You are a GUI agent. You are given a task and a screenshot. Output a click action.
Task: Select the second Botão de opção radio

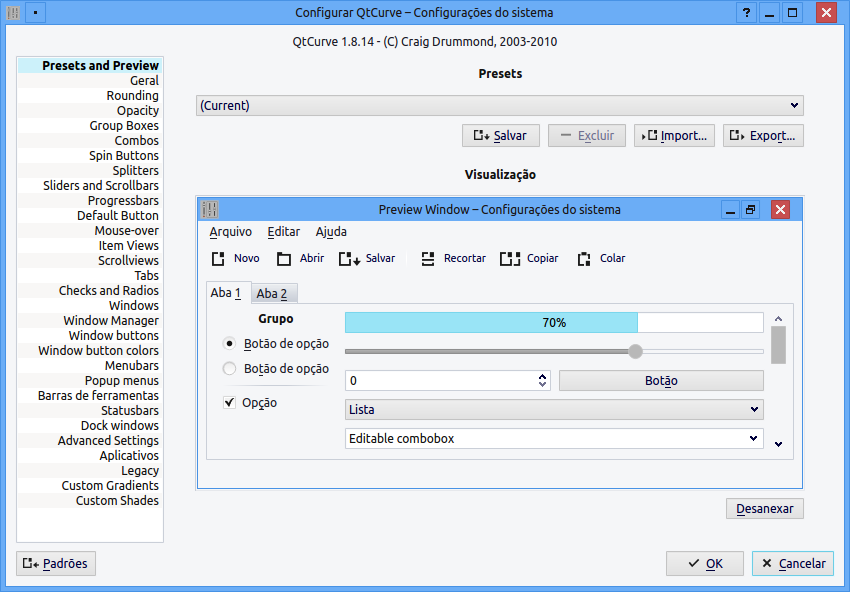[x=229, y=369]
